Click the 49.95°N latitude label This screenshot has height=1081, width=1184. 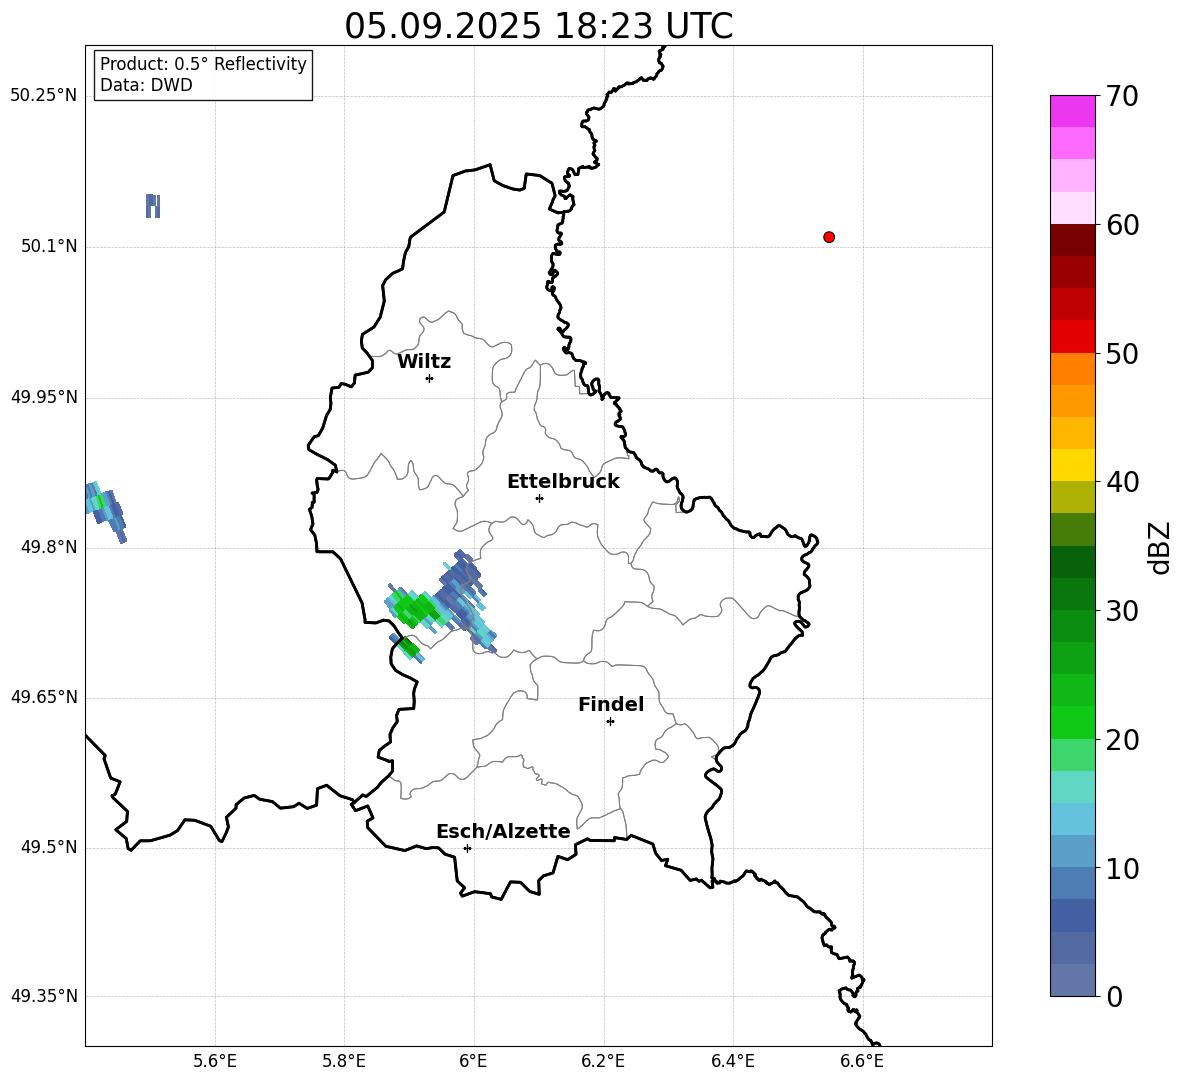(x=44, y=397)
